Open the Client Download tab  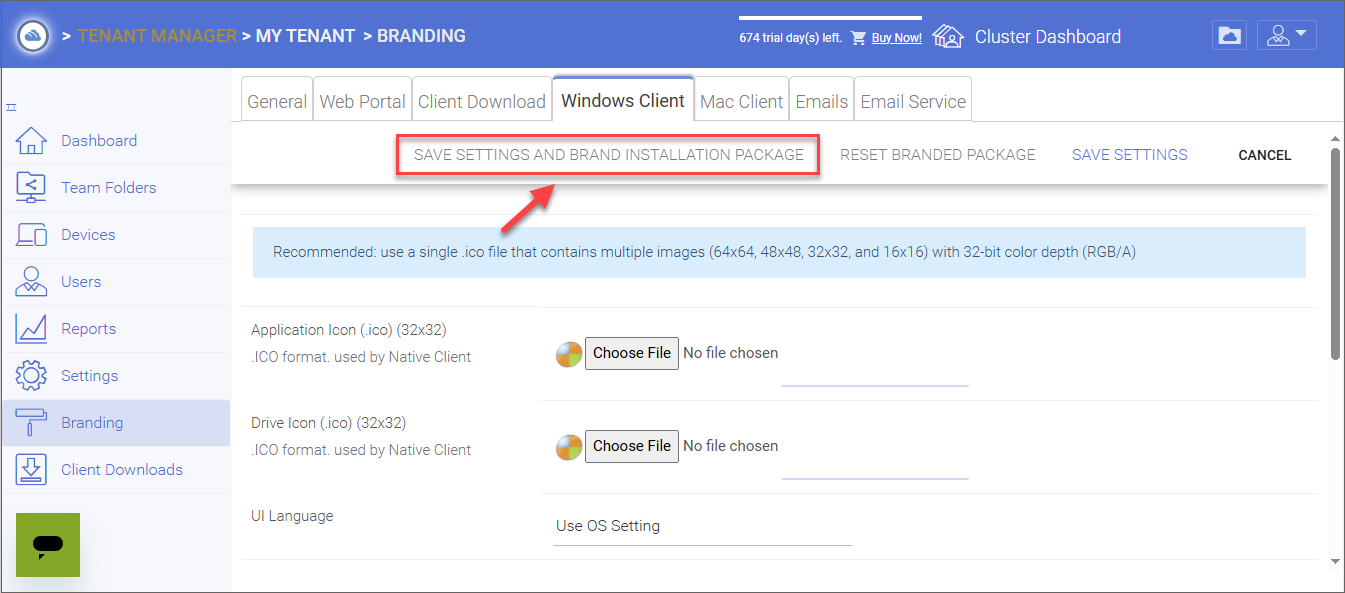tap(482, 101)
